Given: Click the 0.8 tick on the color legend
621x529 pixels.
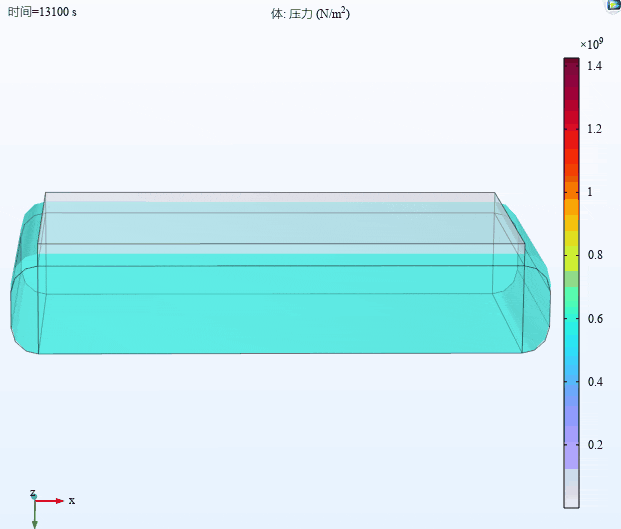Looking at the screenshot, I should 595,255.
